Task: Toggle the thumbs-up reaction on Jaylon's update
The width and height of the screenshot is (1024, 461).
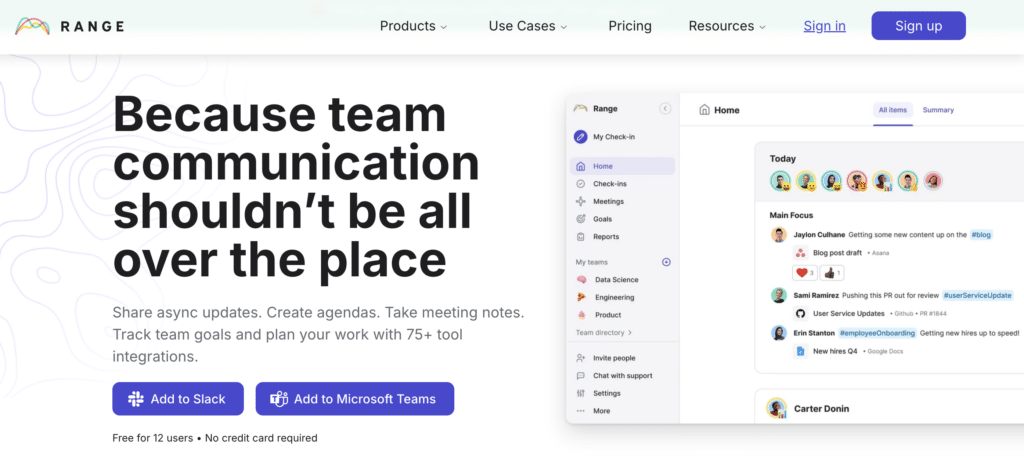Action: point(832,273)
